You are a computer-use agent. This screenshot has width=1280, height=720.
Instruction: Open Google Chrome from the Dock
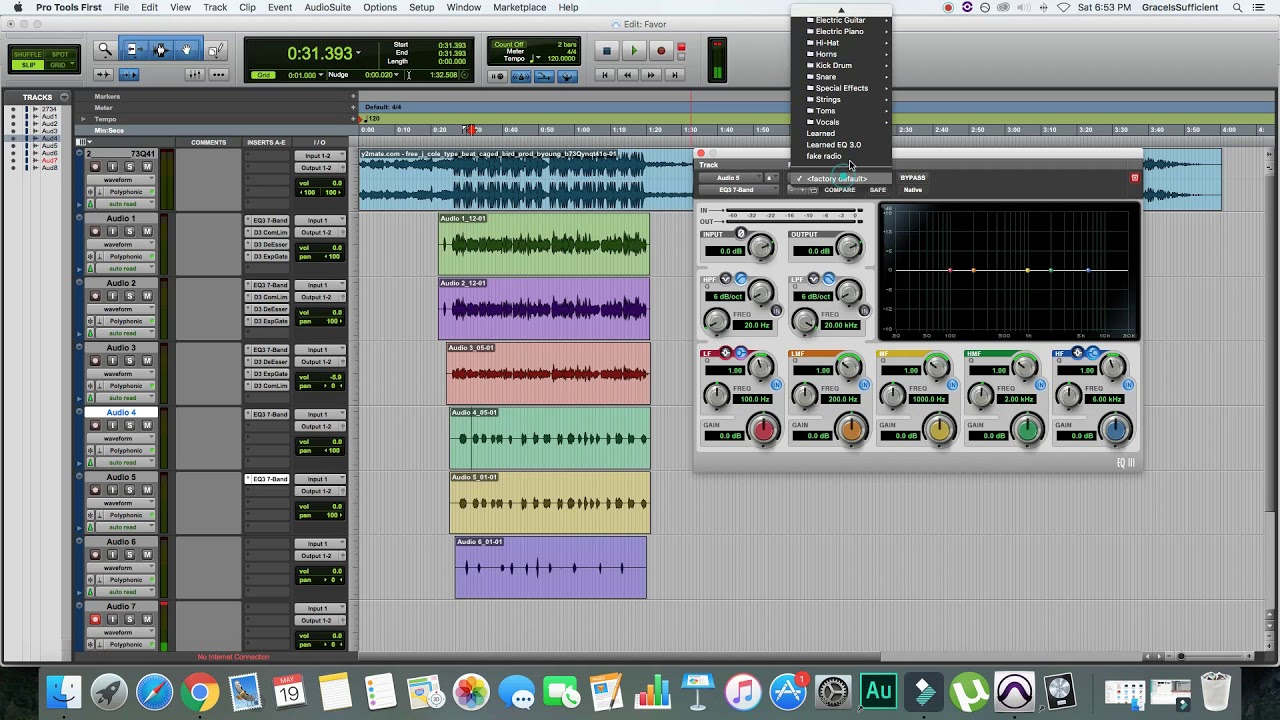[x=200, y=692]
